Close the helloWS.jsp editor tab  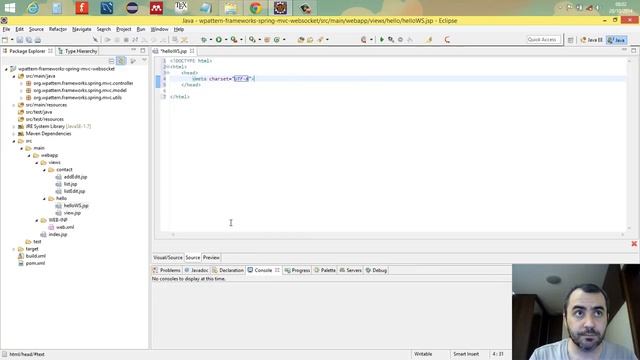point(192,51)
